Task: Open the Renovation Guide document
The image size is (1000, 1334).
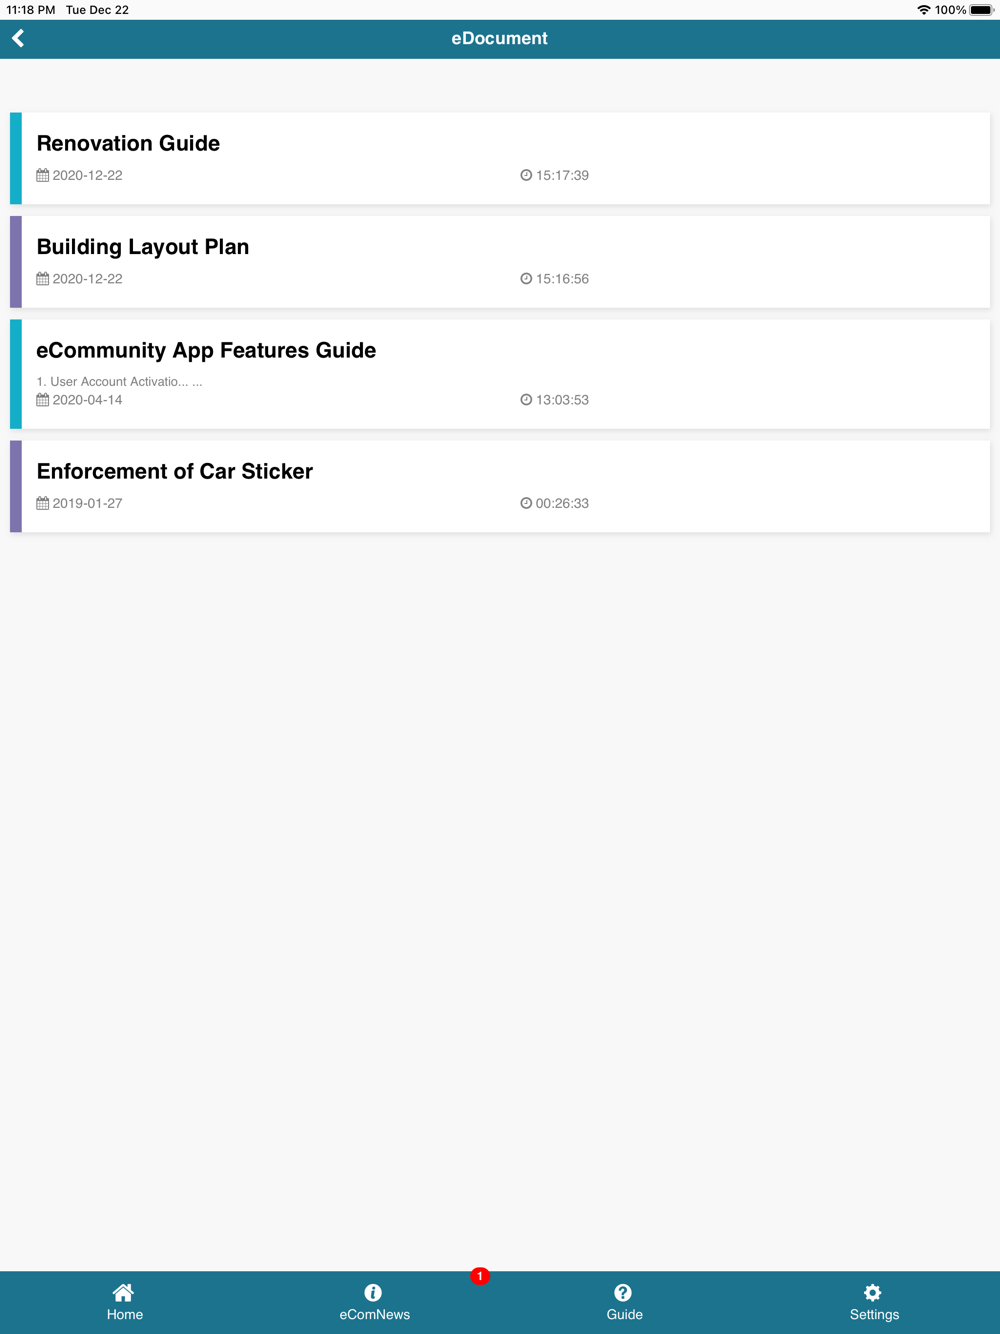Action: point(128,143)
